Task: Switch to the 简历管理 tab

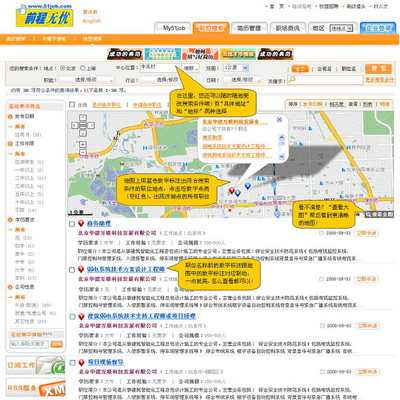Action: [x=249, y=28]
